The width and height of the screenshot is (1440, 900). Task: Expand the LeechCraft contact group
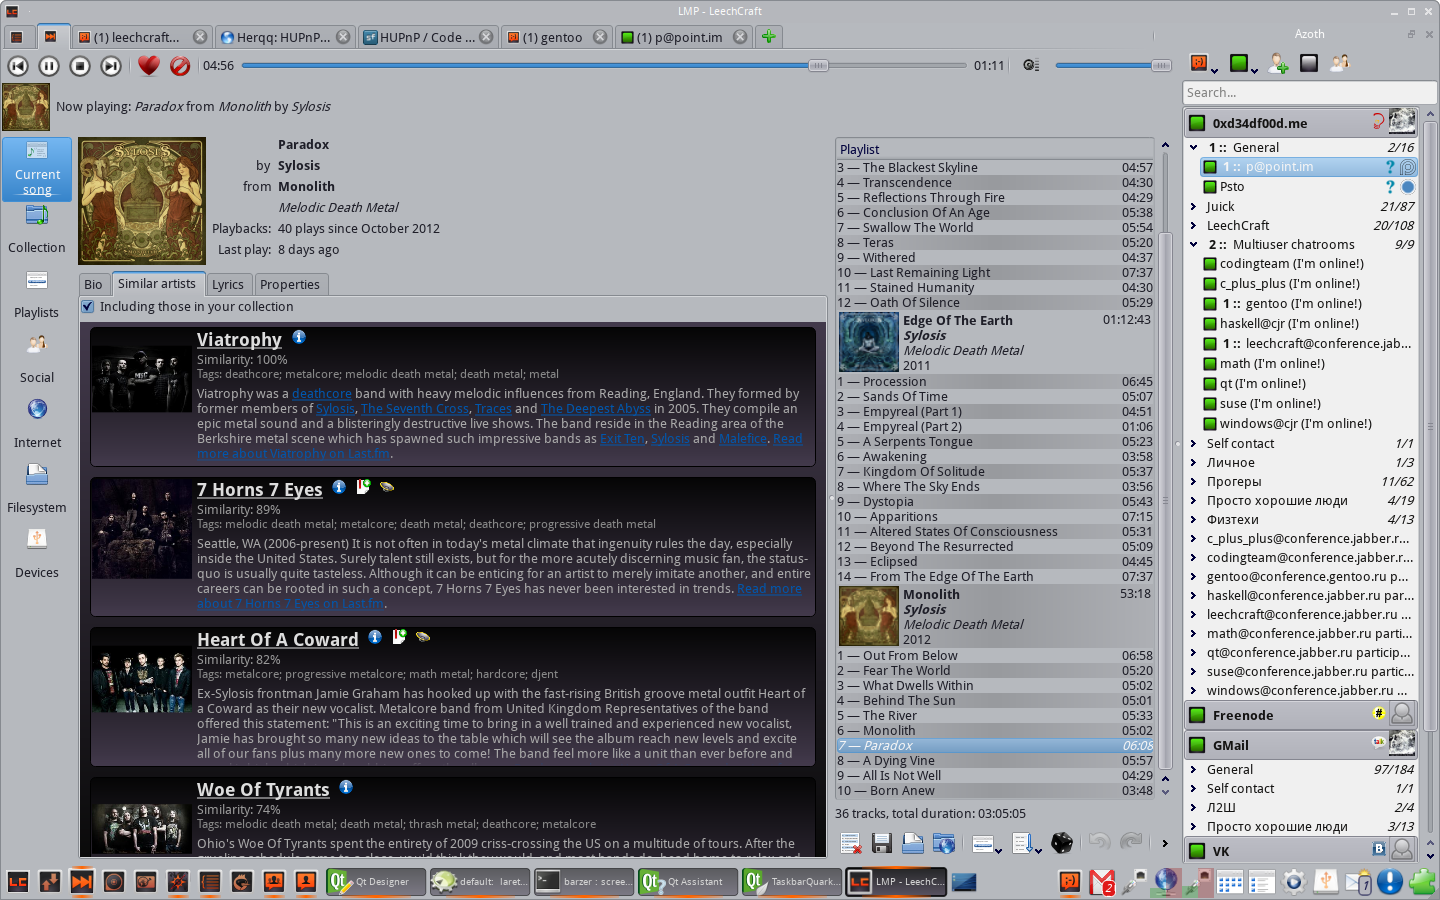pos(1194,225)
